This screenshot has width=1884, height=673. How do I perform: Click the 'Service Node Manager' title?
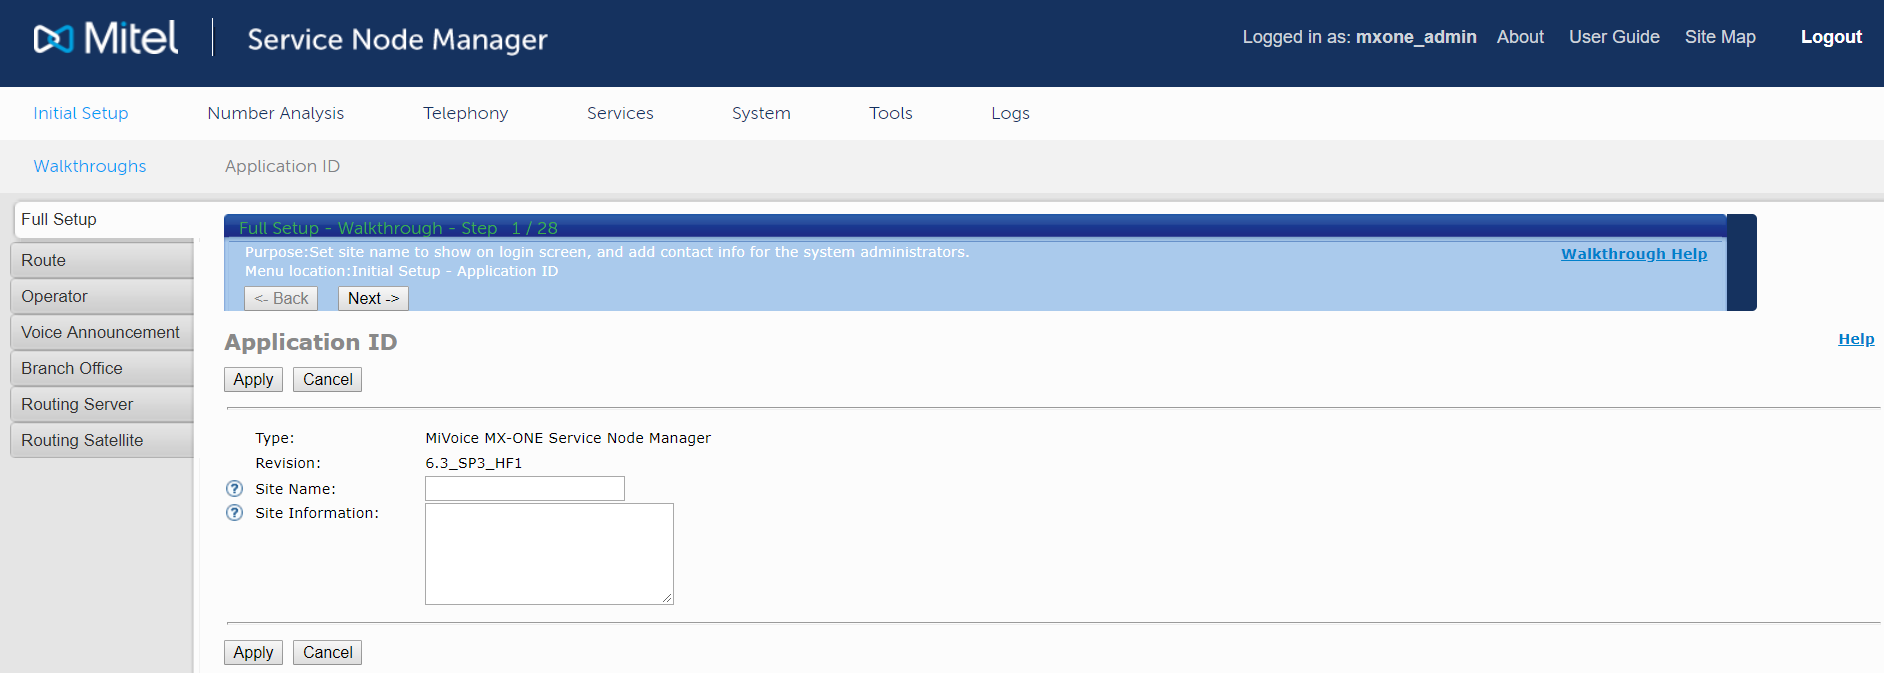(x=397, y=39)
